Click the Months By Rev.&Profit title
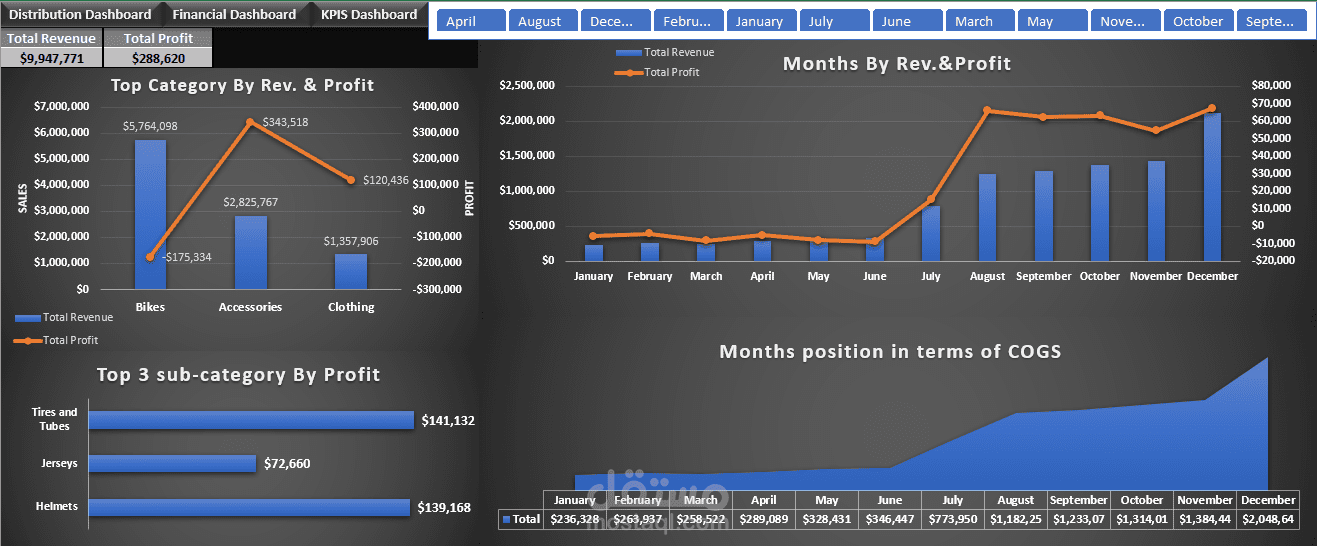Viewport: 1317px width, 546px height. point(897,64)
